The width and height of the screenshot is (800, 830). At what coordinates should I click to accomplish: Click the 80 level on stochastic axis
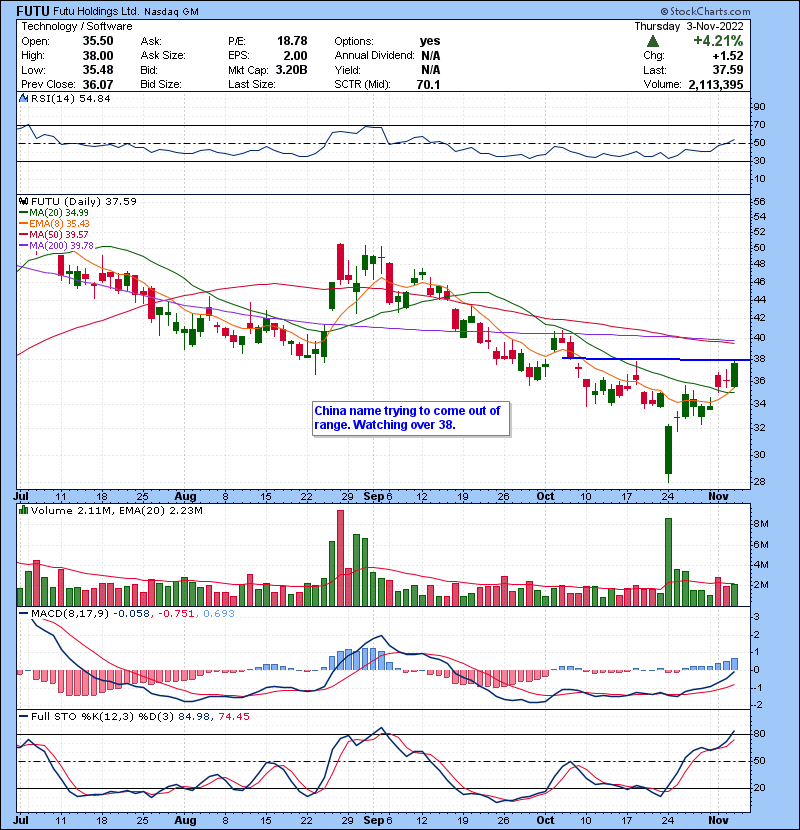tap(759, 734)
